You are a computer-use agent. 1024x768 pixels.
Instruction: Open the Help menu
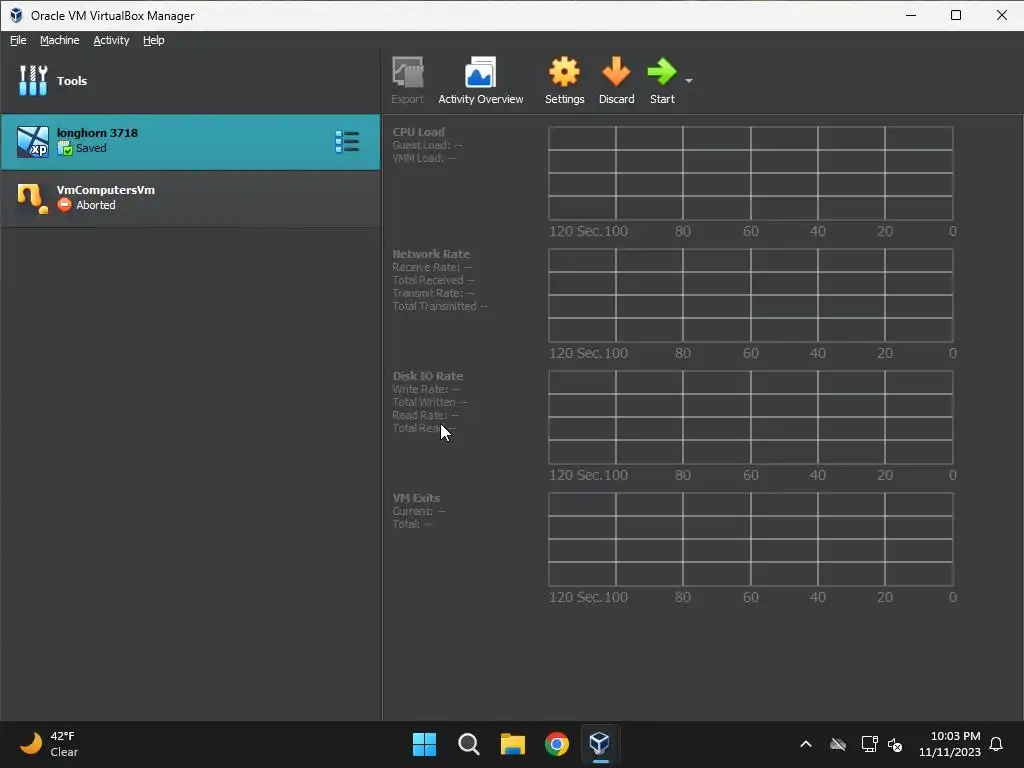pyautogui.click(x=153, y=40)
